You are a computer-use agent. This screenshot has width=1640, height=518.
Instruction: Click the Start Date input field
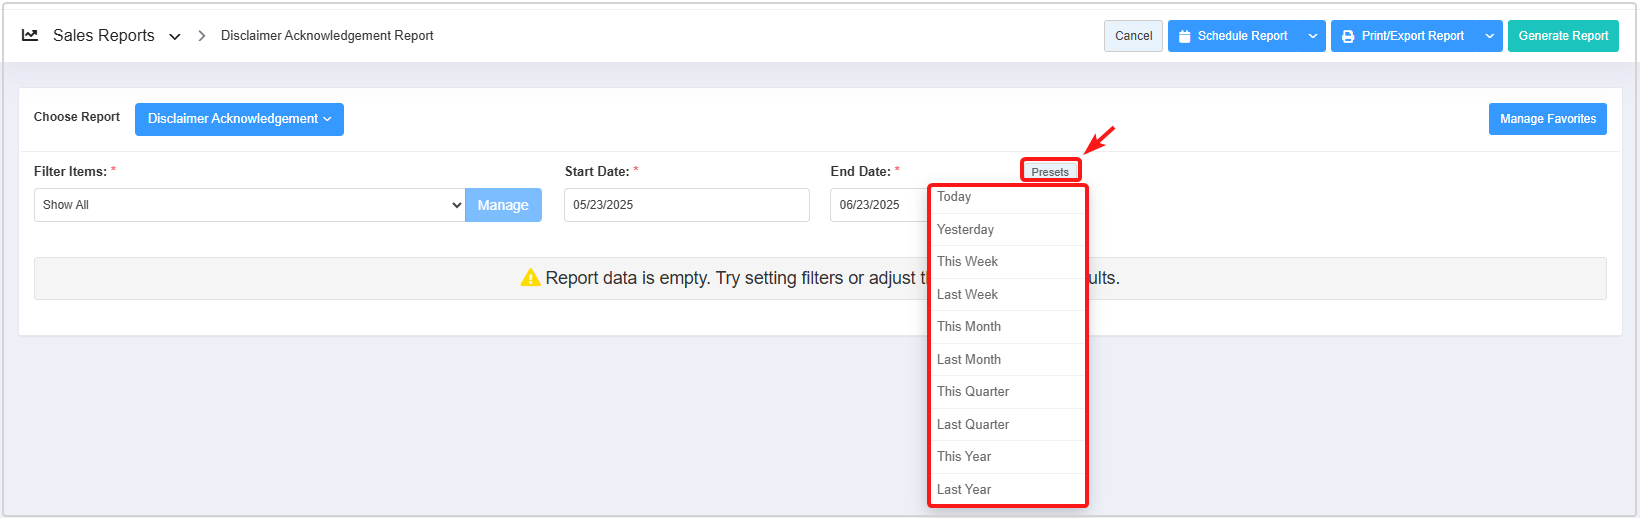tap(686, 205)
